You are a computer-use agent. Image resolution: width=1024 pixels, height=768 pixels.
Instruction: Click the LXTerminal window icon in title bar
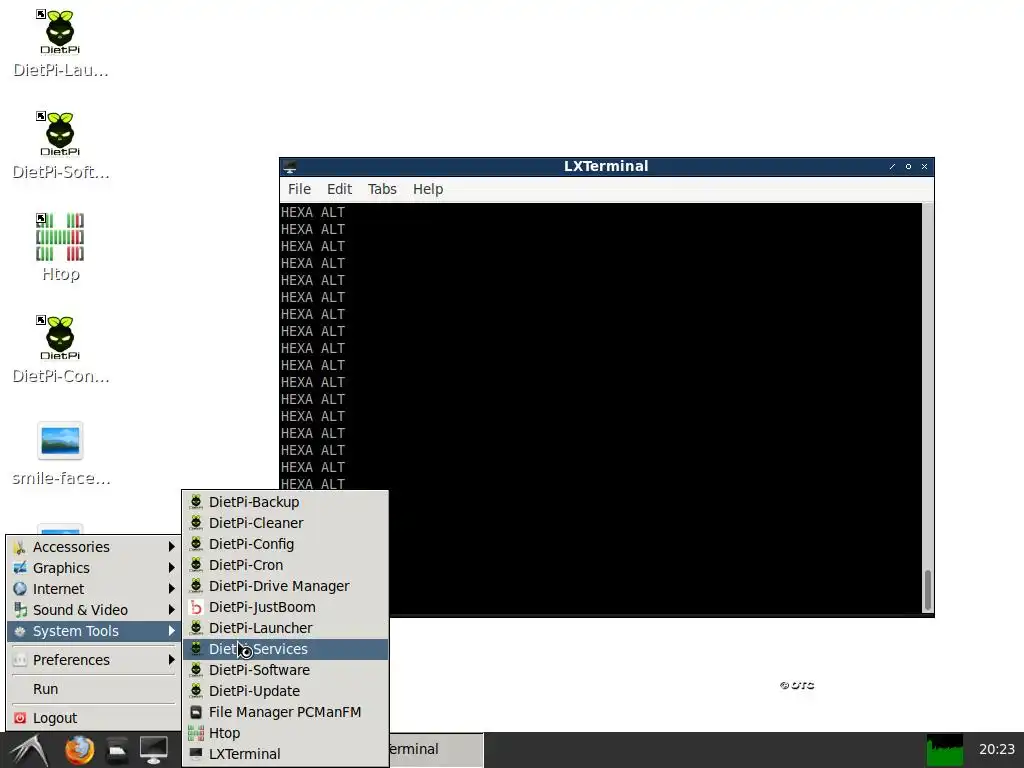click(x=290, y=167)
